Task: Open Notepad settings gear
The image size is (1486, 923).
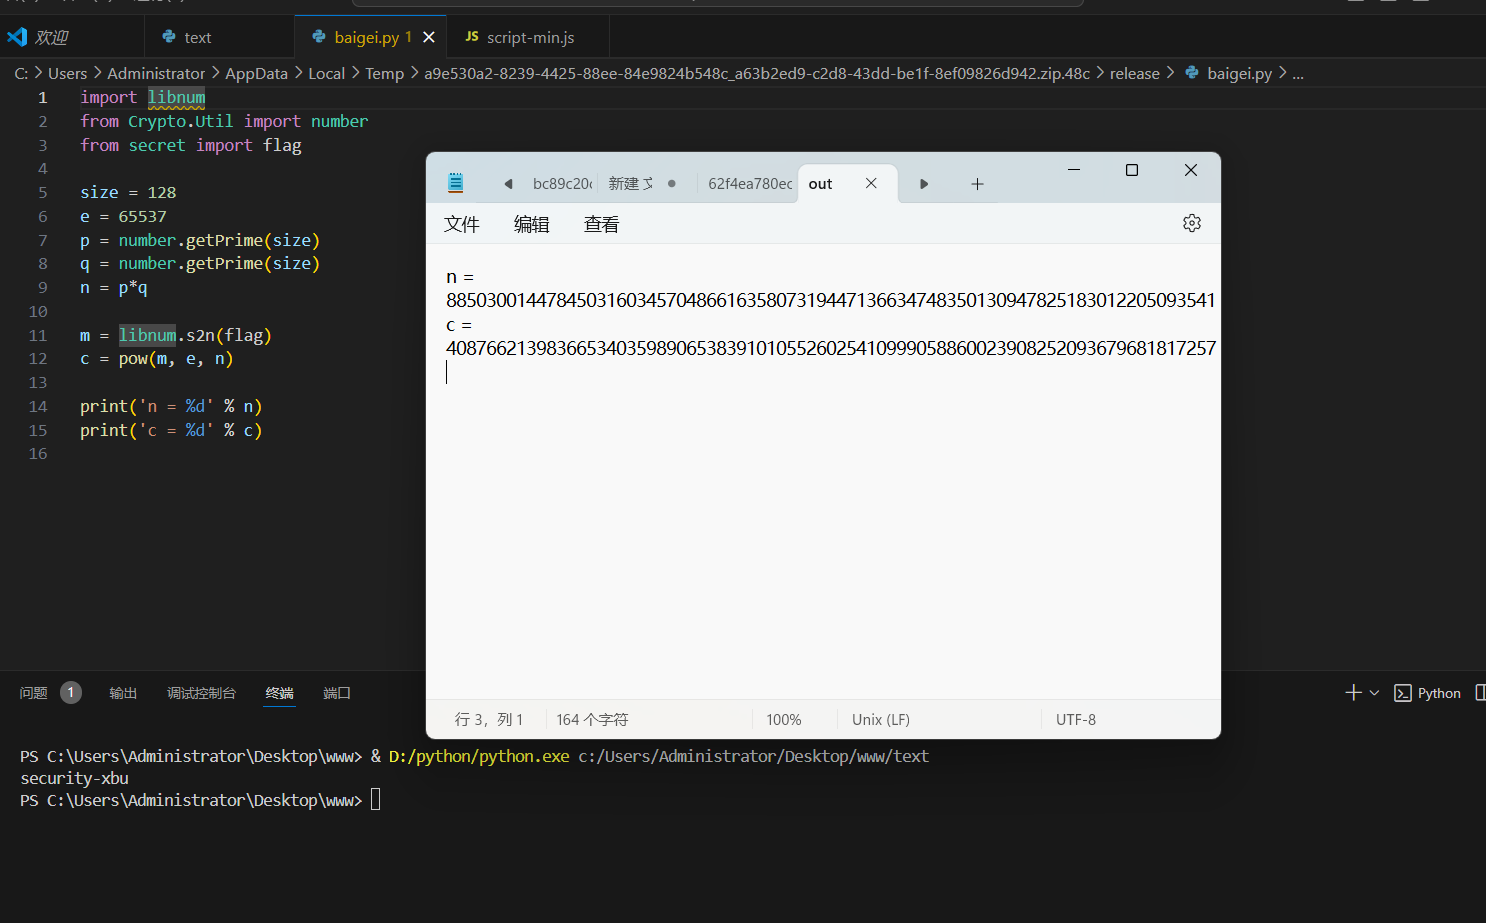Action: 1191,223
